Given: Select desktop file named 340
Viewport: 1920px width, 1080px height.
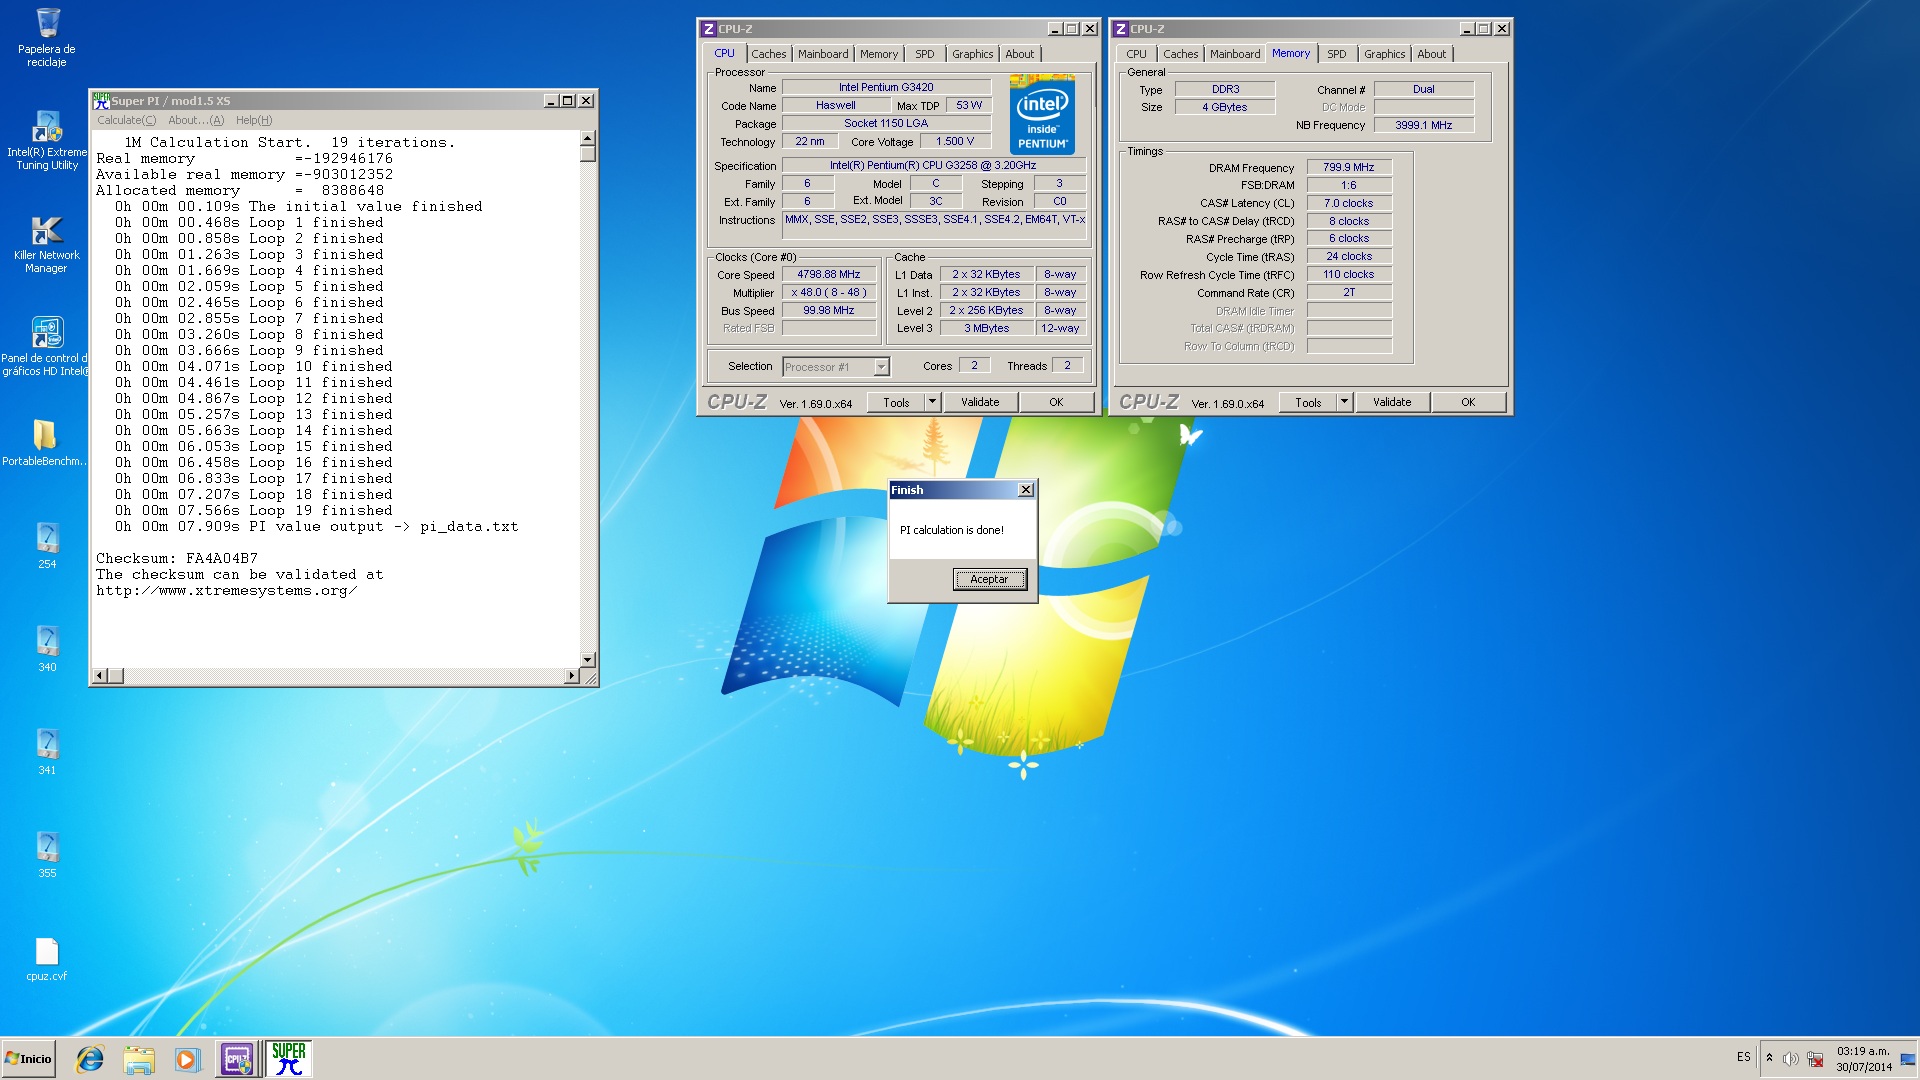Looking at the screenshot, I should click(x=47, y=648).
